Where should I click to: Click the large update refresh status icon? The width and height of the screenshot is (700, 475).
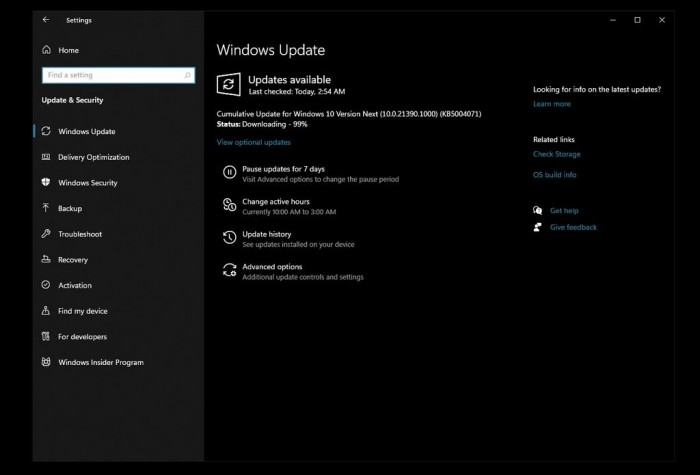(229, 84)
